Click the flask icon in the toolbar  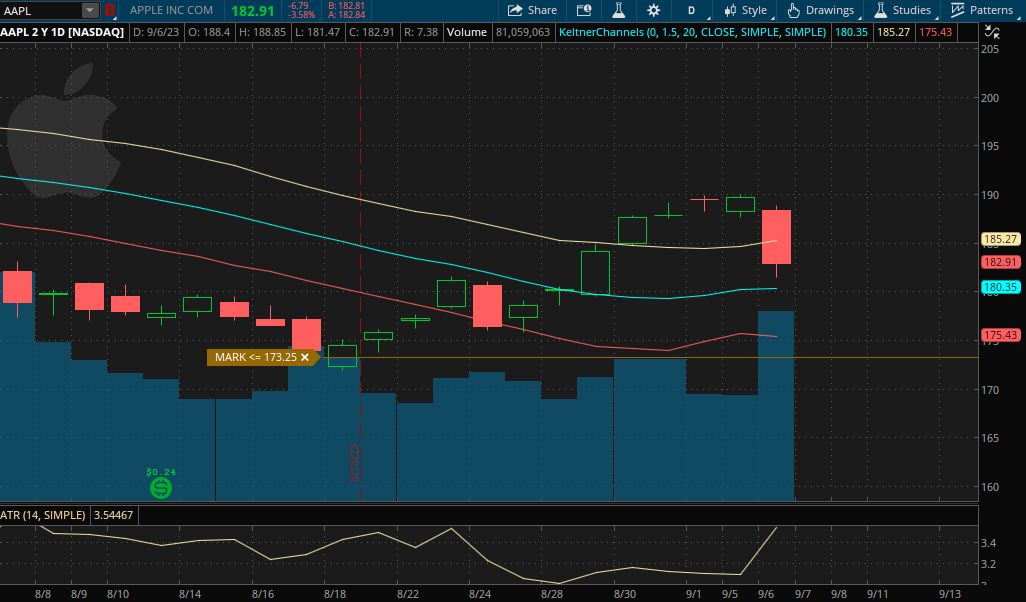point(618,10)
